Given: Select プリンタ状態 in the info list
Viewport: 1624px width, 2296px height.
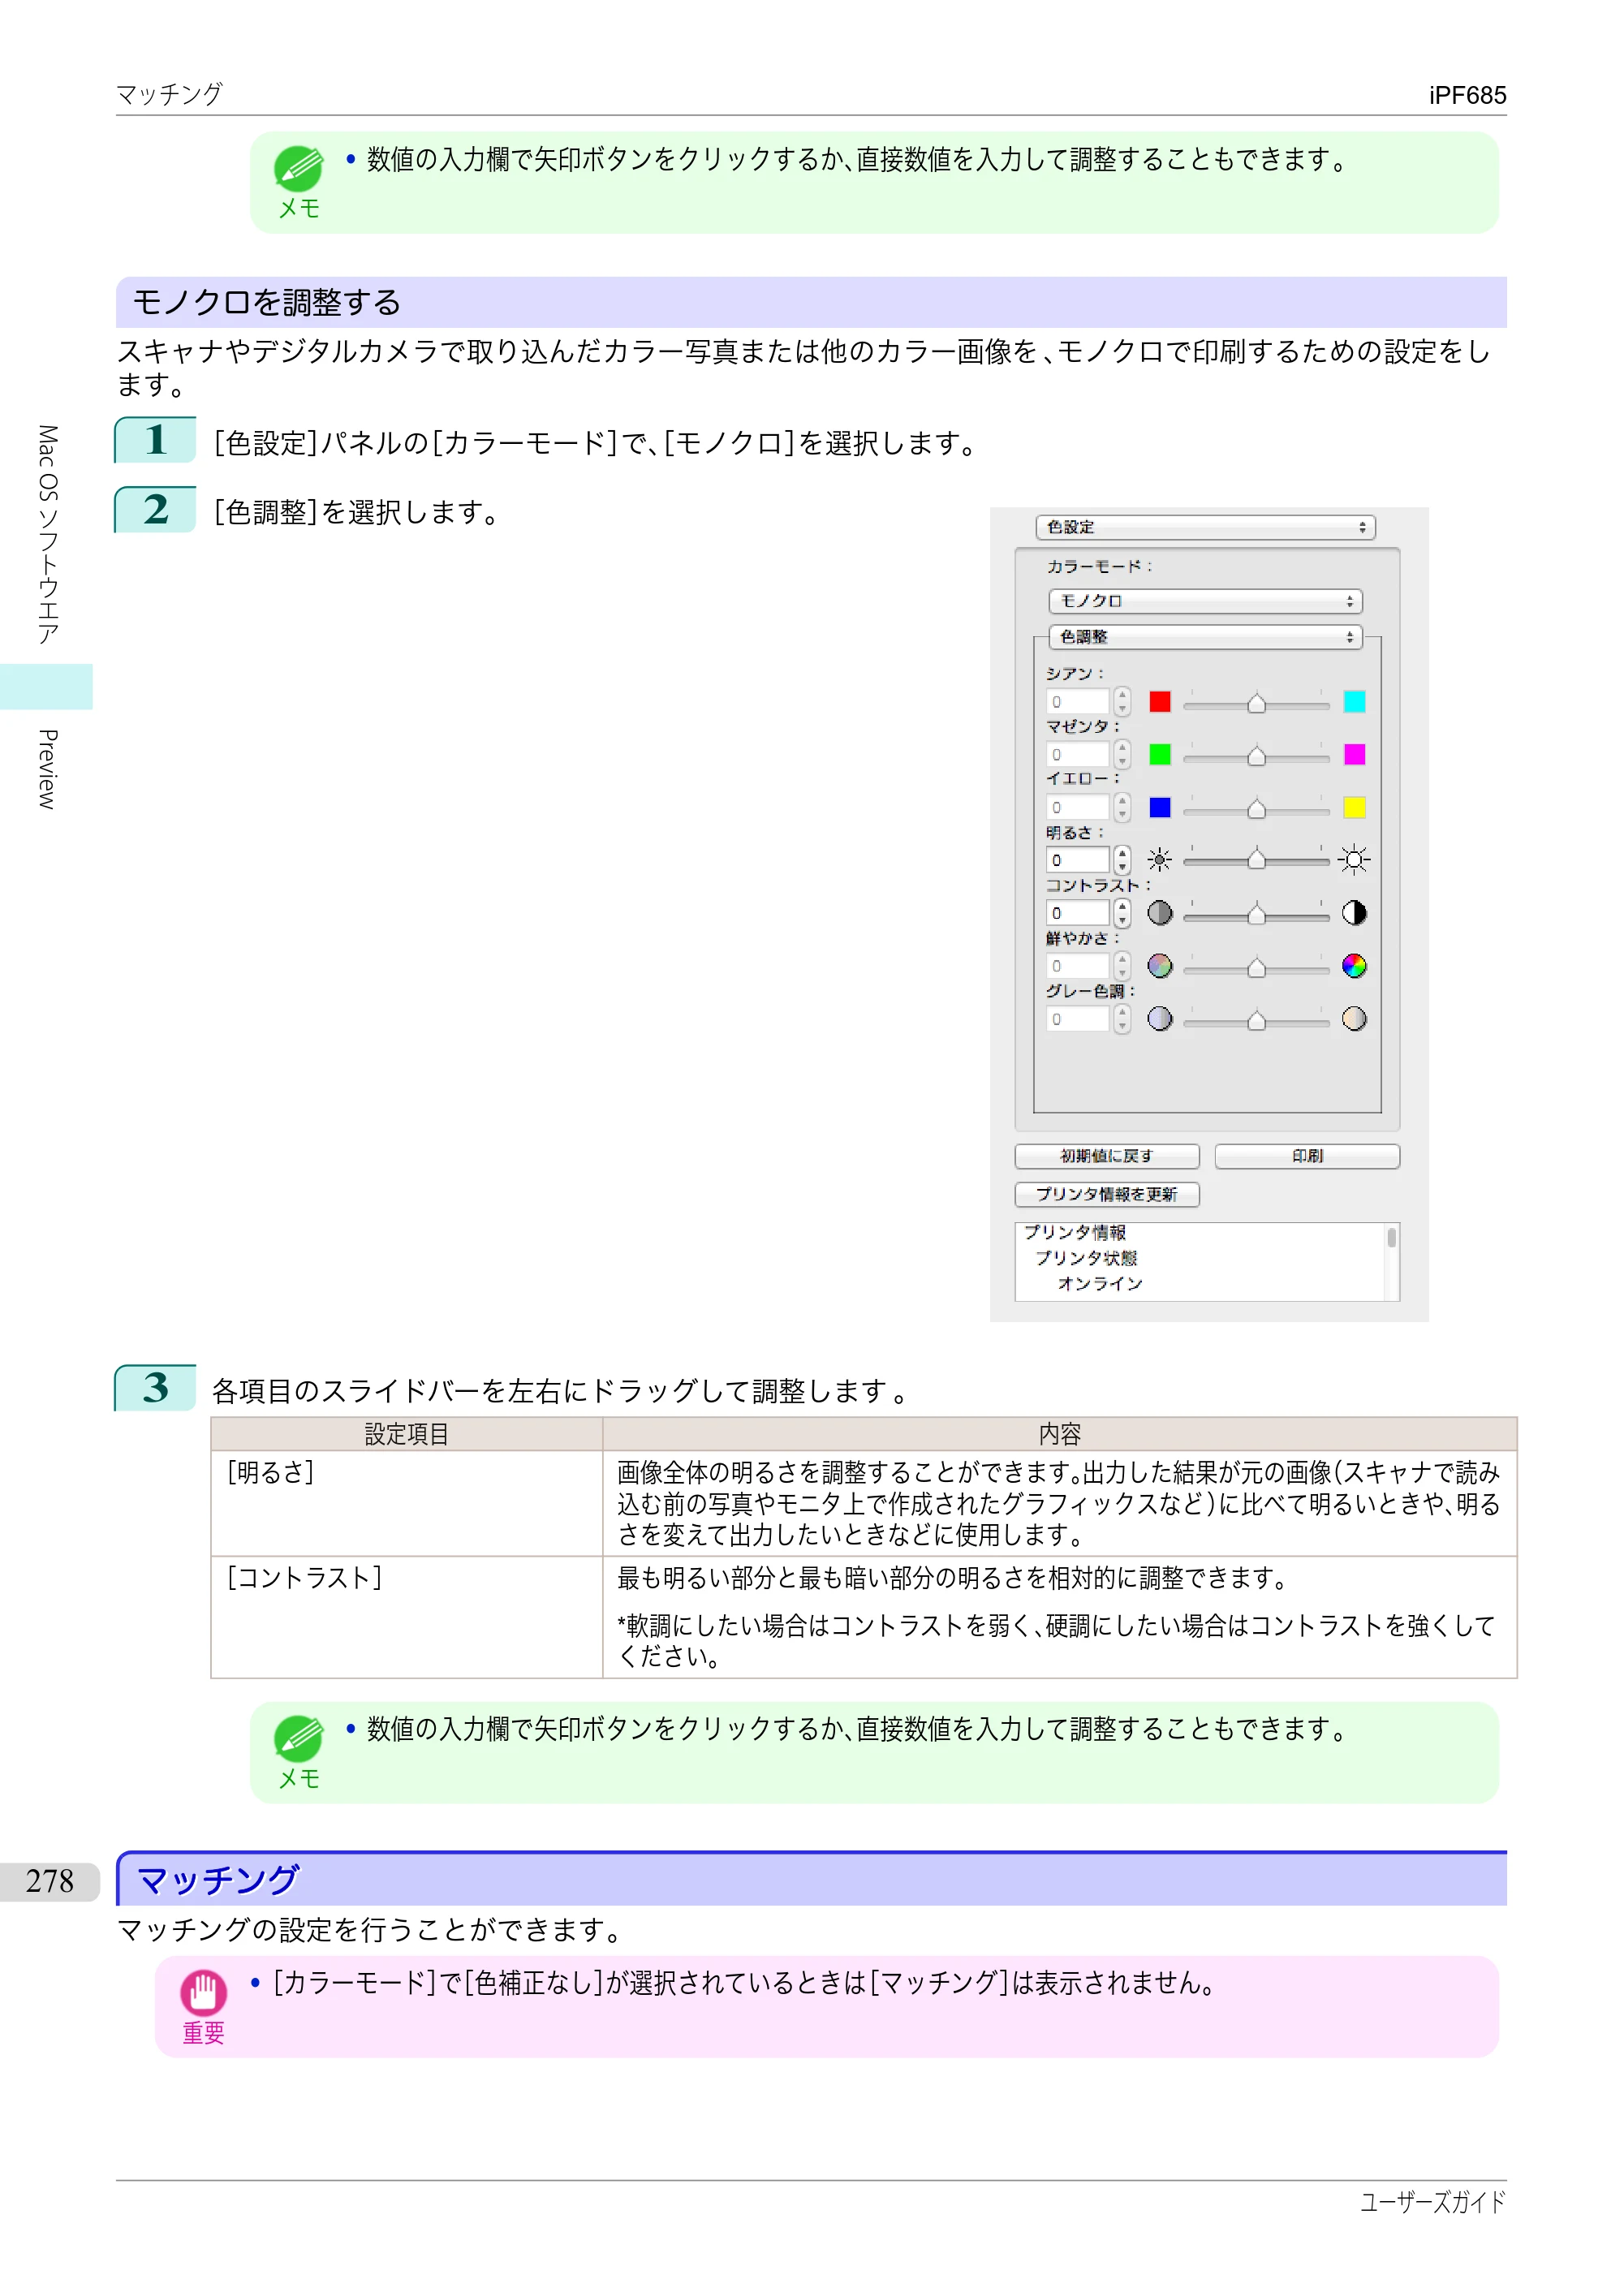Looking at the screenshot, I should click(1086, 1258).
